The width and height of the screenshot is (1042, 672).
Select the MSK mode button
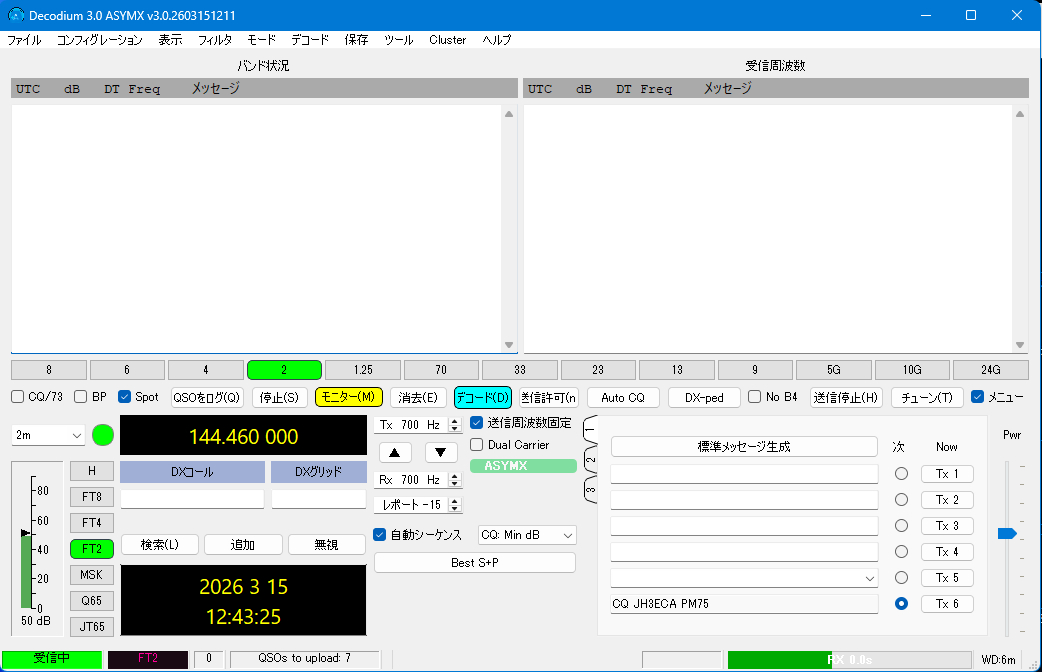[x=92, y=574]
